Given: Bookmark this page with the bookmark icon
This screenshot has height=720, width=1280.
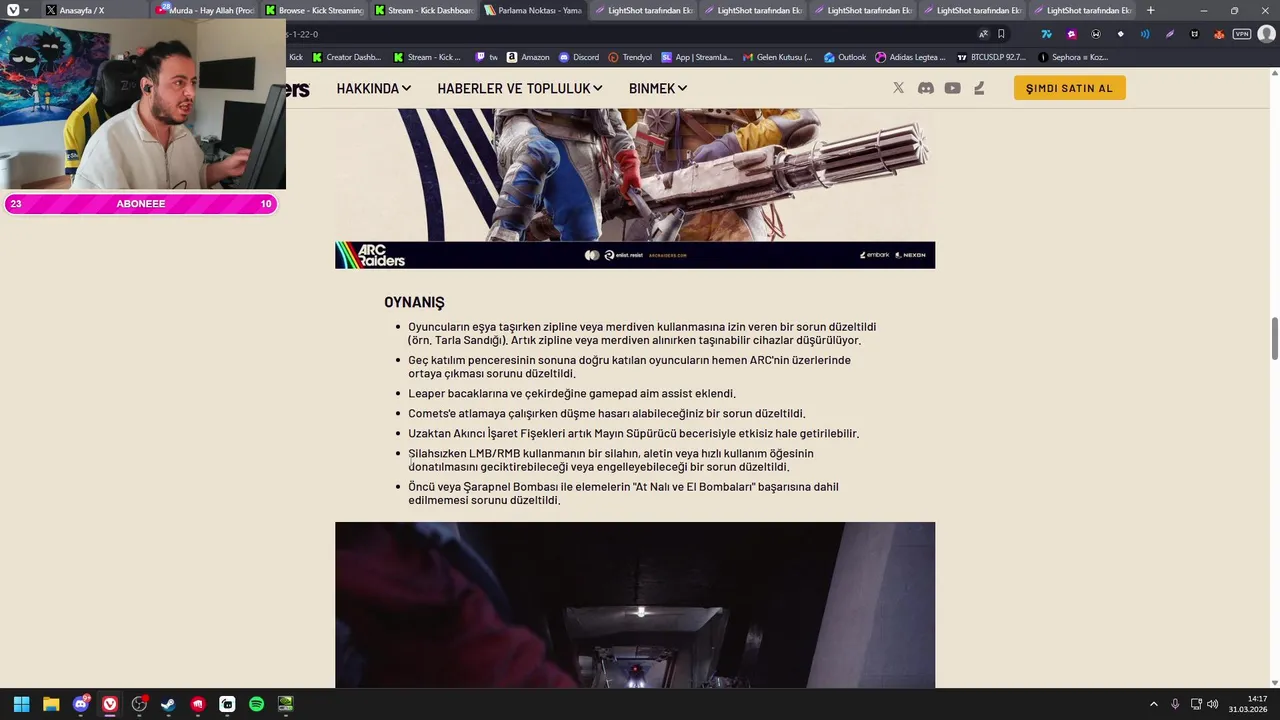Looking at the screenshot, I should pos(1001,34).
